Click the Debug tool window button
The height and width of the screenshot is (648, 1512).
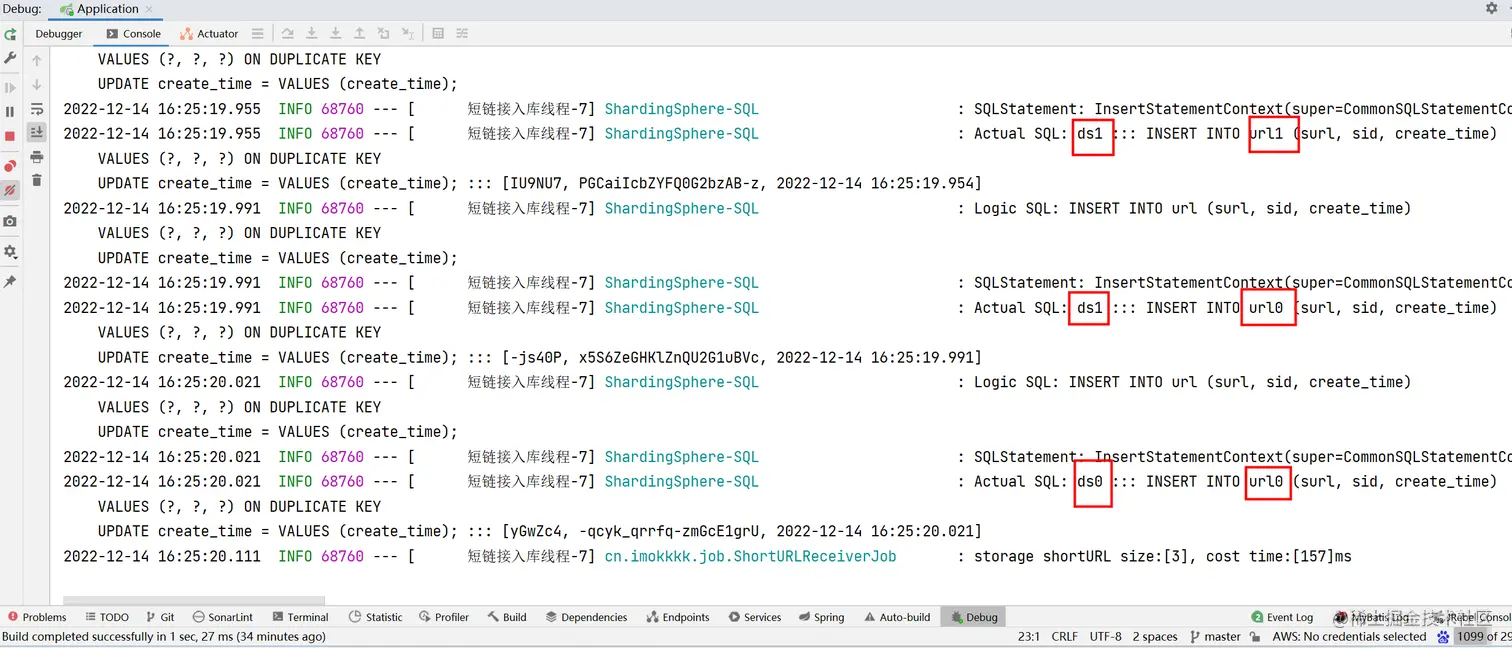[x=975, y=617]
